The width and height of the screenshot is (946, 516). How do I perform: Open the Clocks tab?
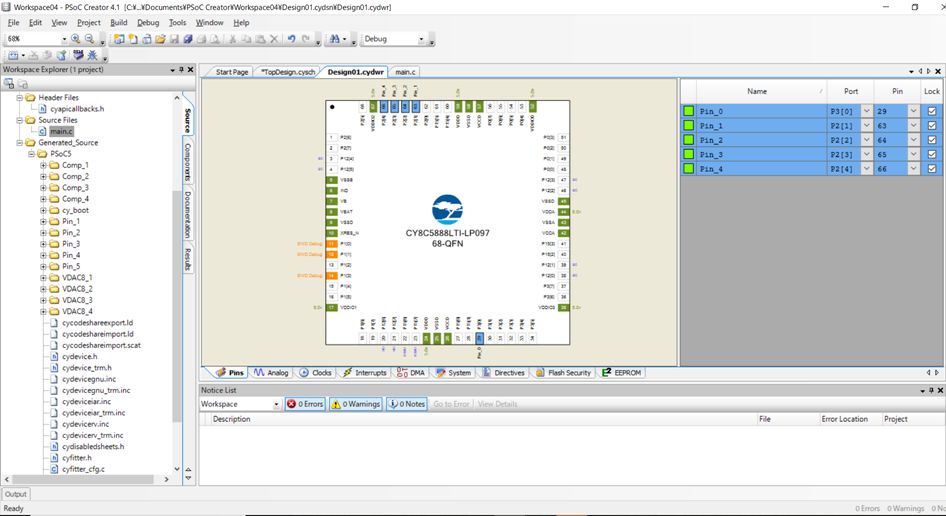coord(316,372)
